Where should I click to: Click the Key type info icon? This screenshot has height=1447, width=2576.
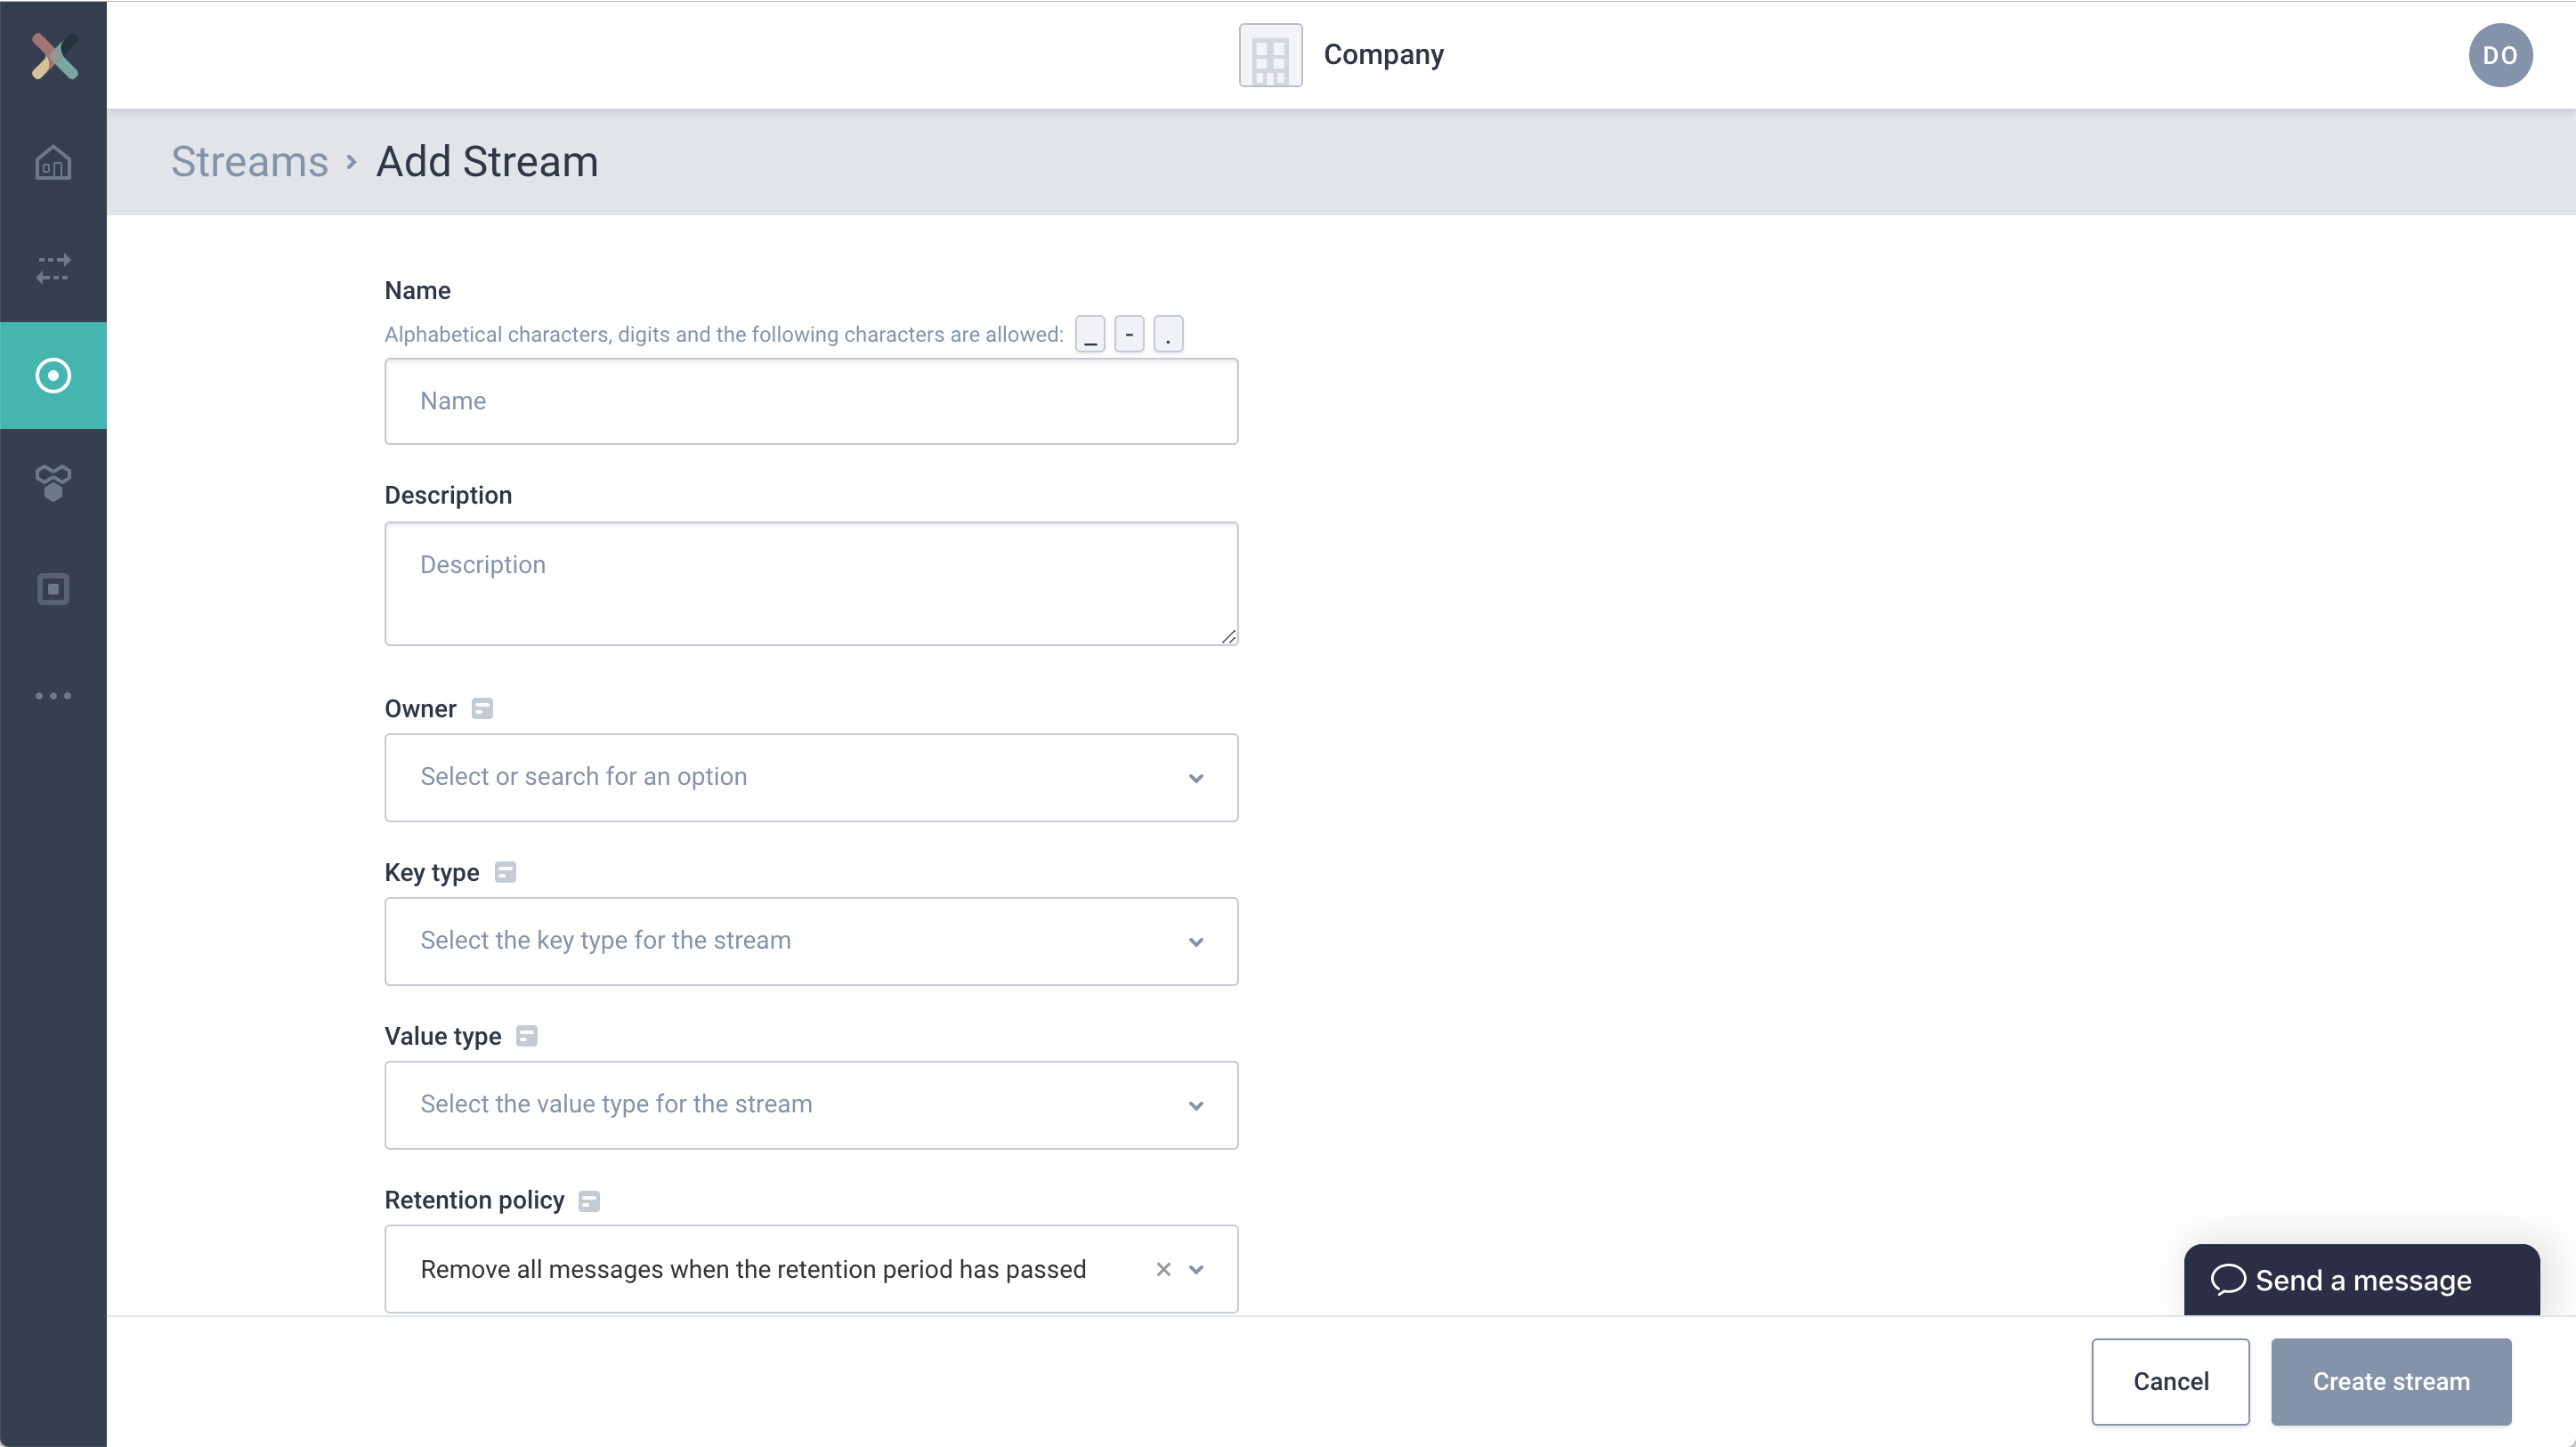pos(502,872)
